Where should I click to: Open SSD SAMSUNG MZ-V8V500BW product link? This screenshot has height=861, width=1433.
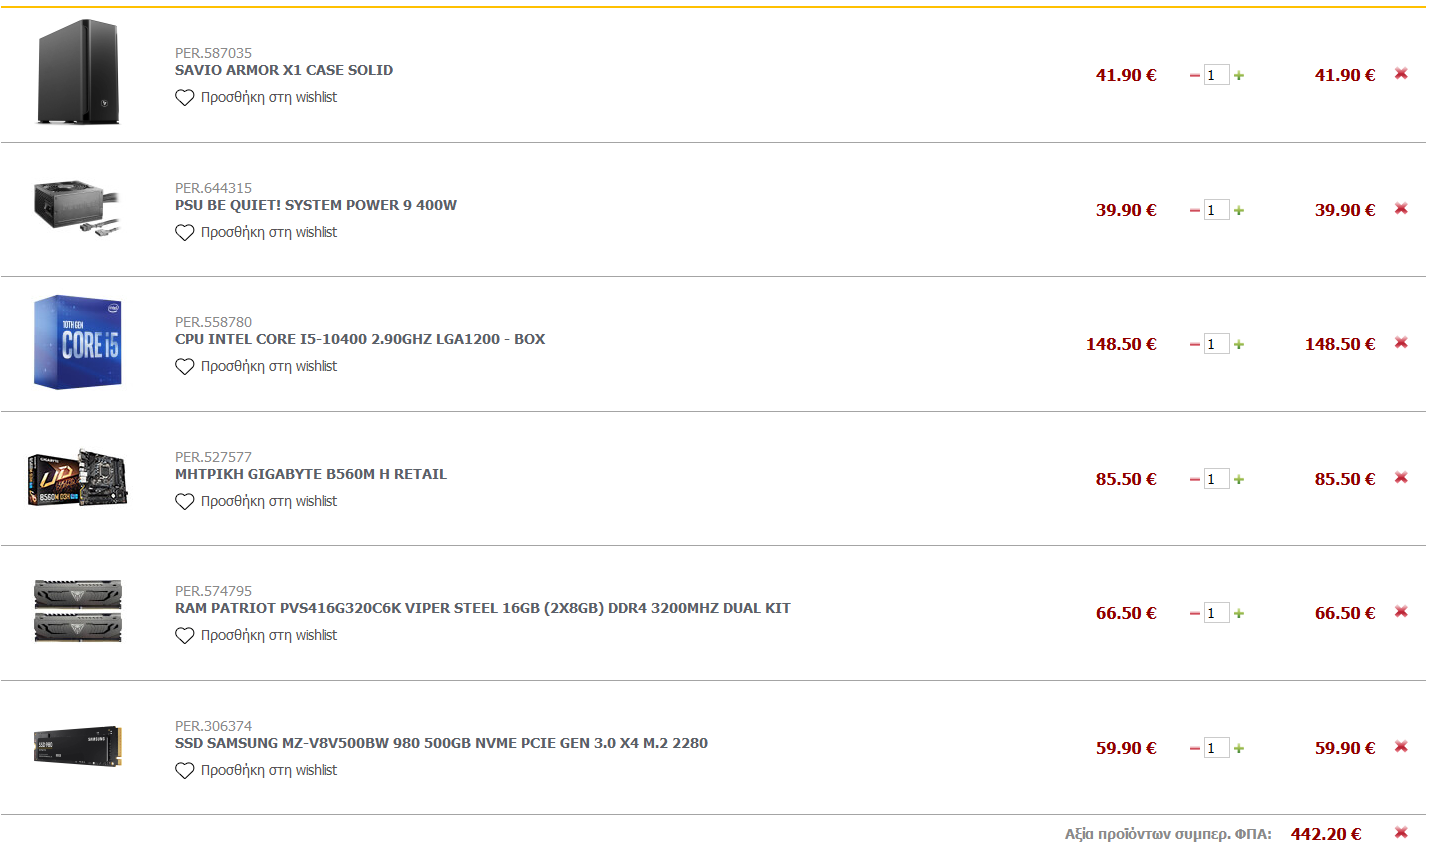pos(441,743)
